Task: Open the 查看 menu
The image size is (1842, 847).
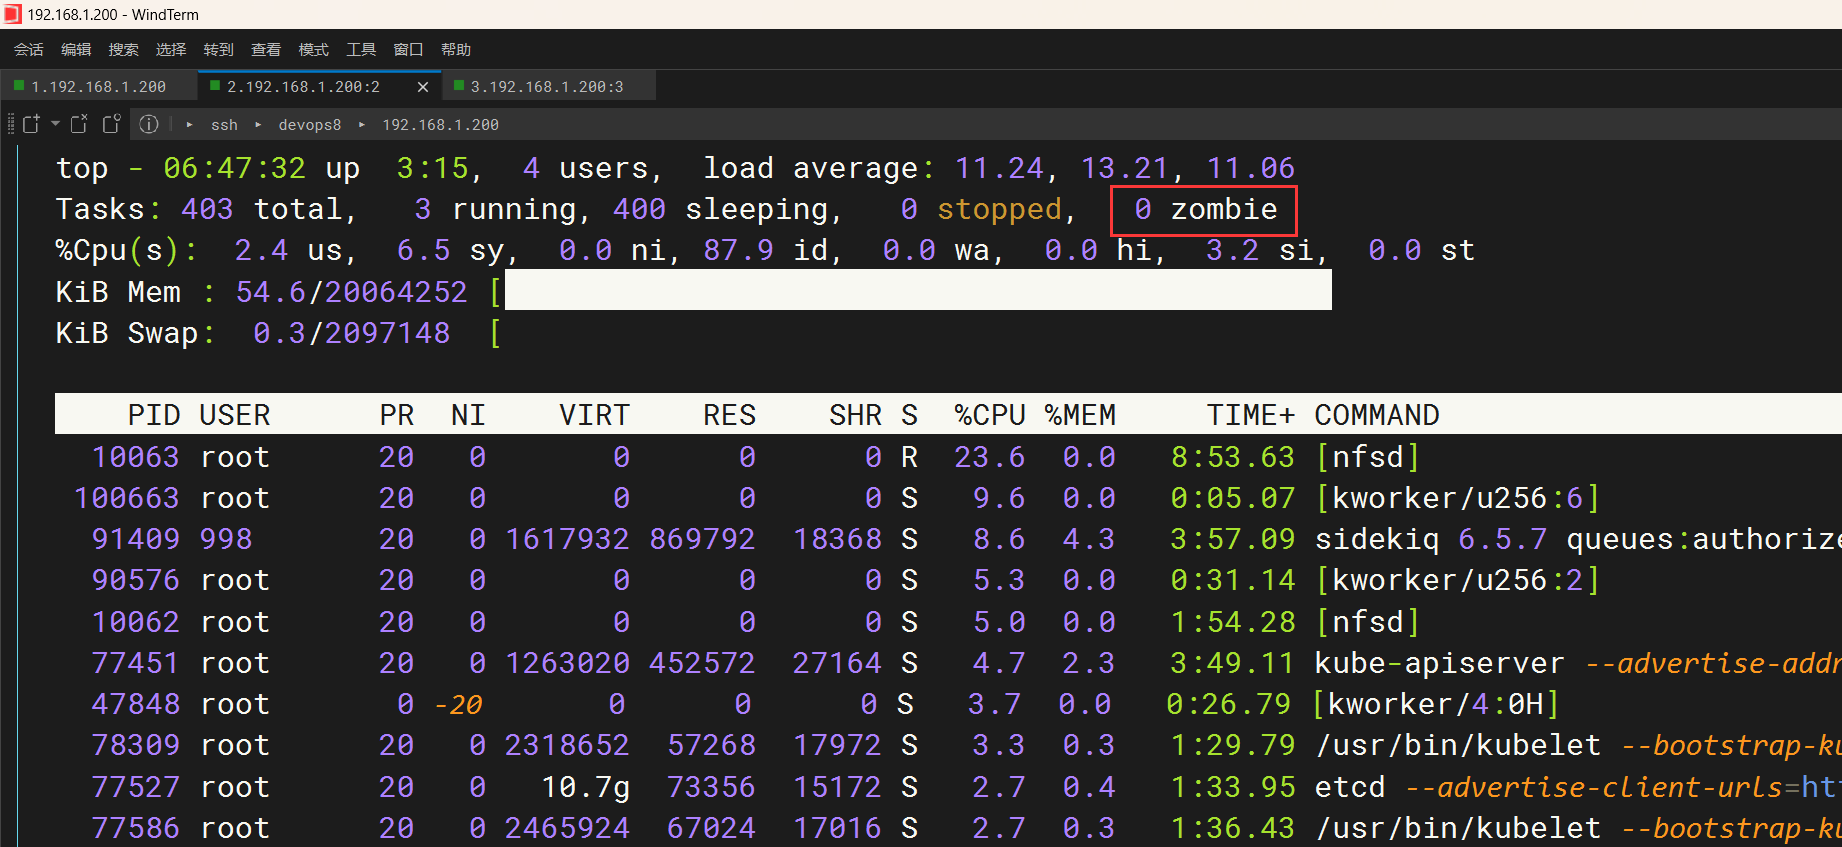Action: (x=266, y=49)
